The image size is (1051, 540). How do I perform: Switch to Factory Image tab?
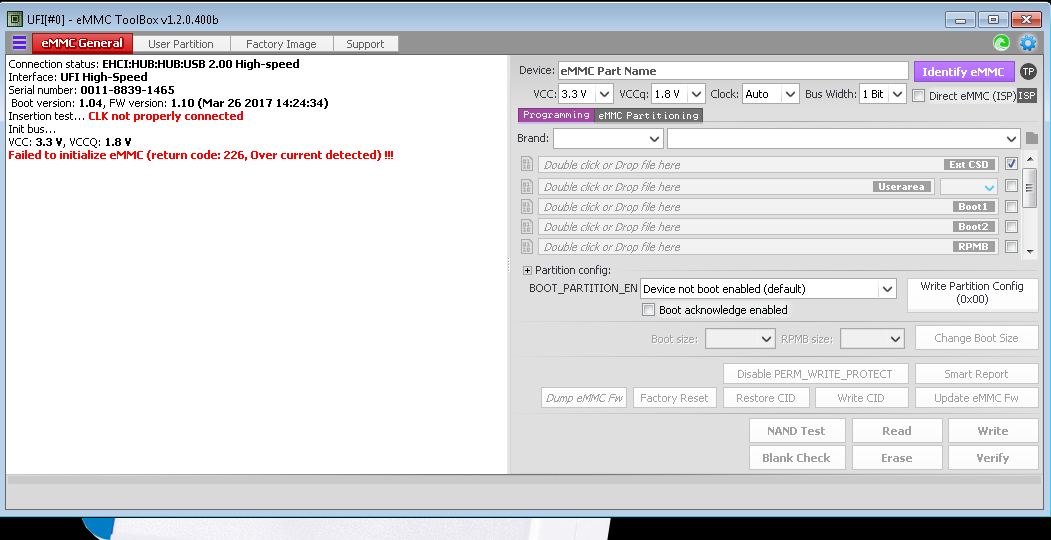pos(281,44)
